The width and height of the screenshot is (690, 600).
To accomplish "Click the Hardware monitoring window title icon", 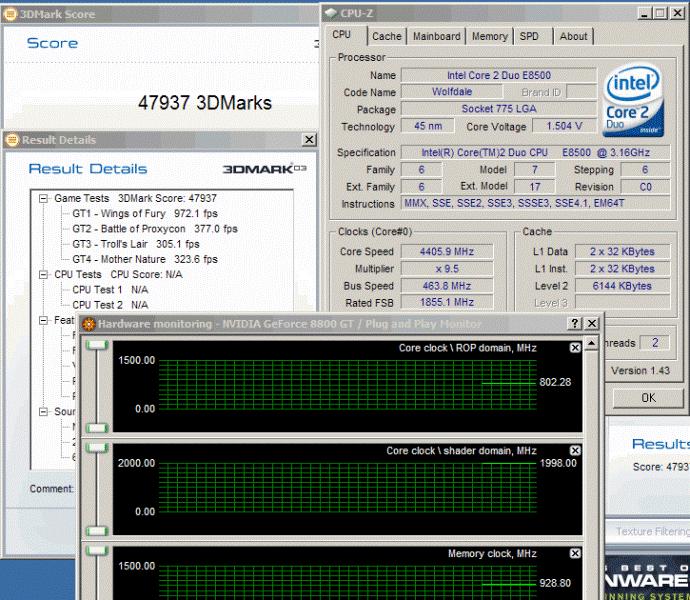I will 89,324.
